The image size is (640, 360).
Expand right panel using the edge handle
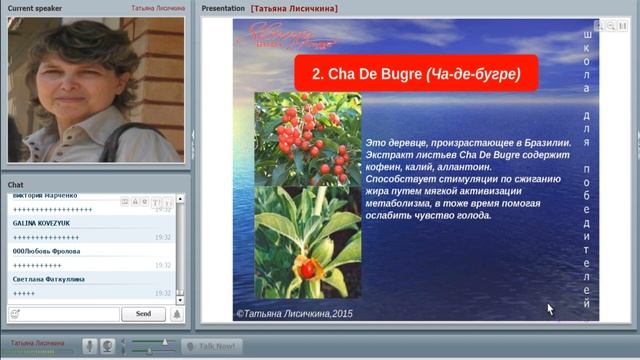coord(638,145)
